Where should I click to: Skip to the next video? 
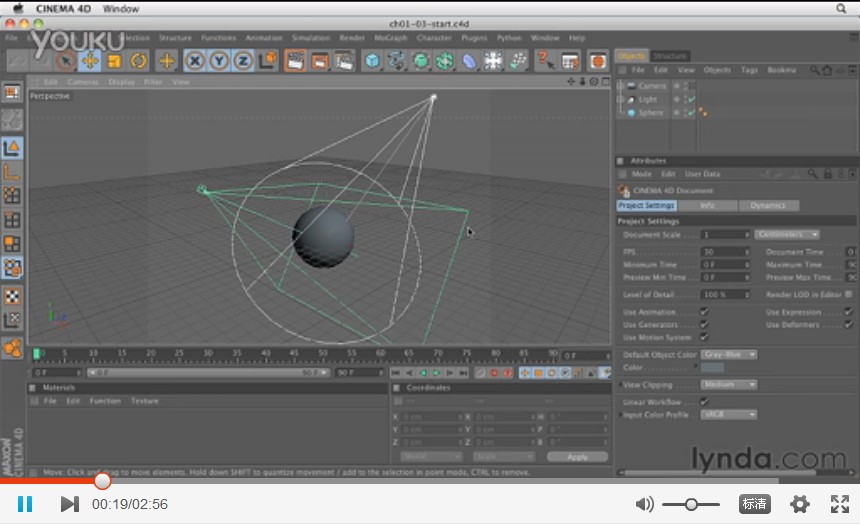click(70, 504)
